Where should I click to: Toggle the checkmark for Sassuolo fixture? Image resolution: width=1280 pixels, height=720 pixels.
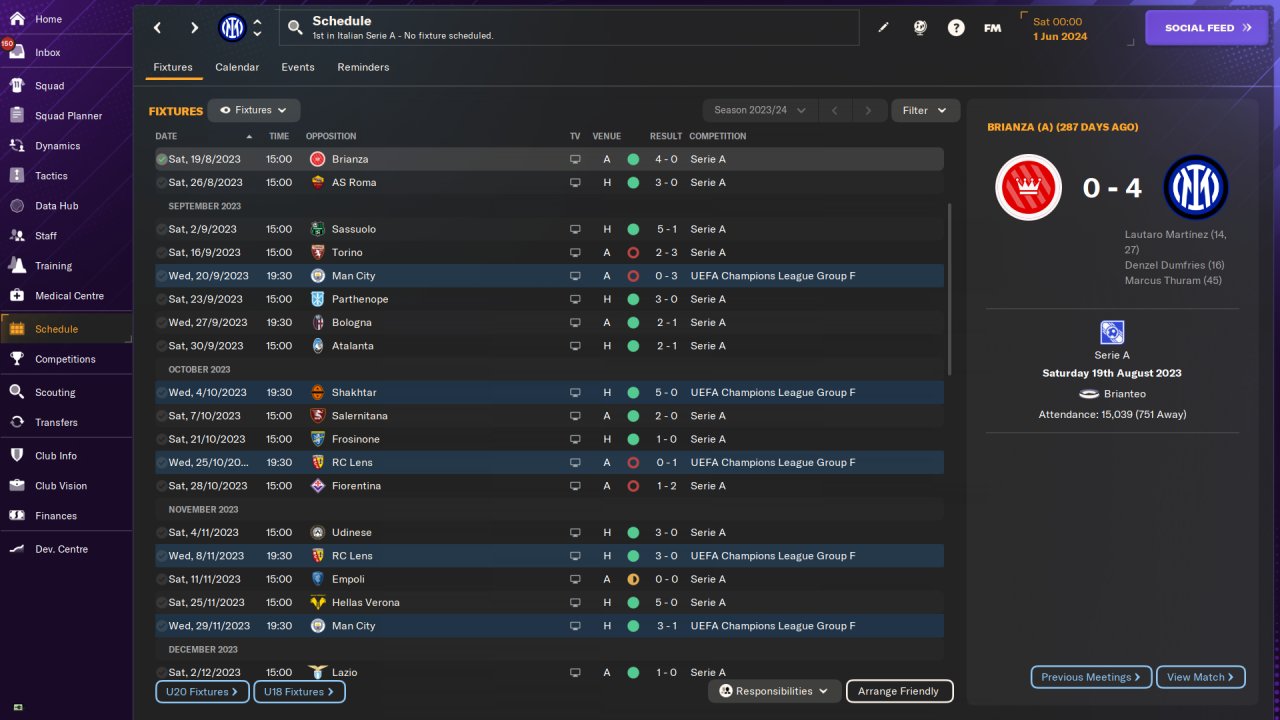(x=161, y=229)
